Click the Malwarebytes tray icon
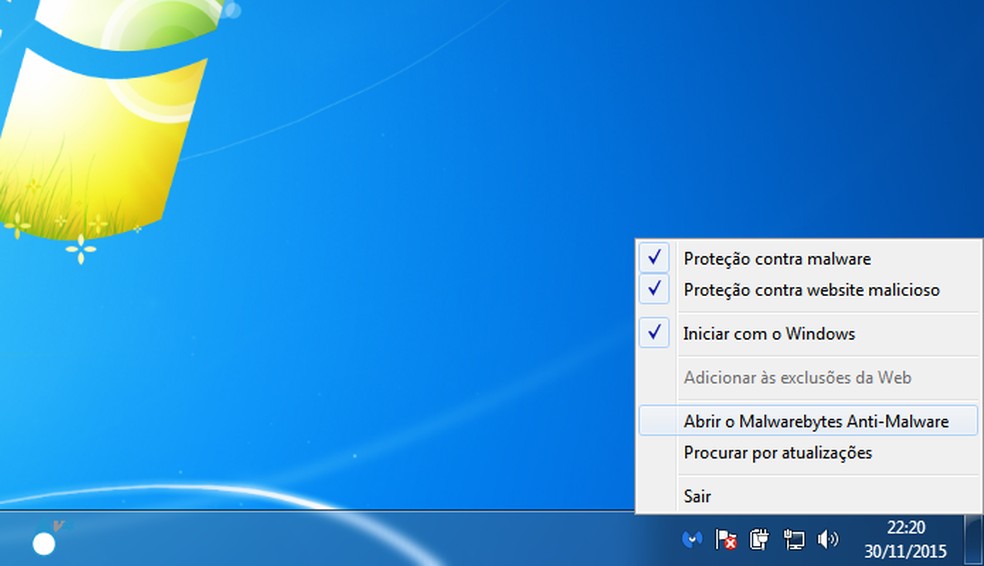Viewport: 984px width, 566px height. (x=692, y=539)
